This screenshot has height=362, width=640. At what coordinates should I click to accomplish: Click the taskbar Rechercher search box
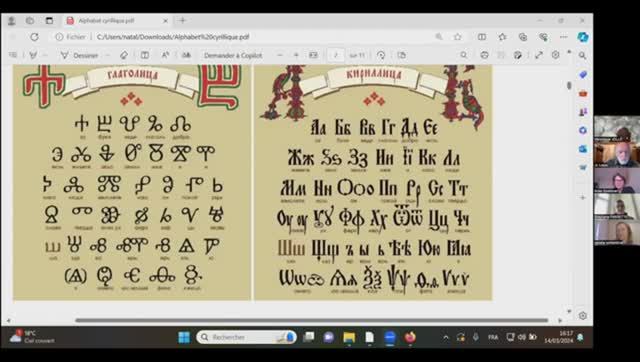coord(246,337)
